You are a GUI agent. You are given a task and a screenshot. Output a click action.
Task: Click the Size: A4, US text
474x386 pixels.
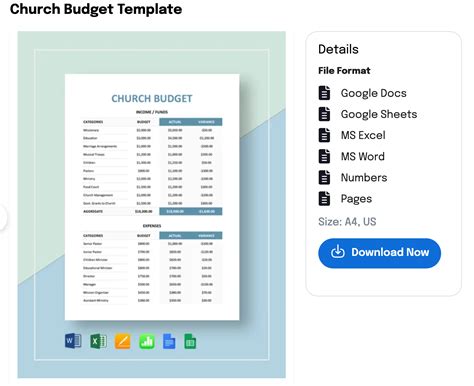coord(347,222)
